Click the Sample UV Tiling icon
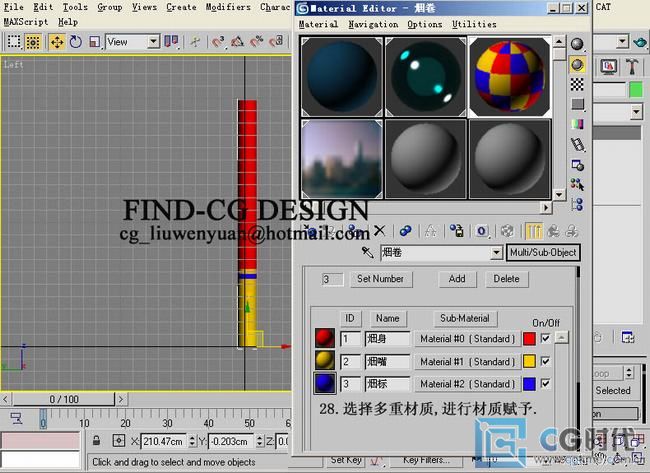Viewport: 650px width, 473px height. tap(577, 104)
